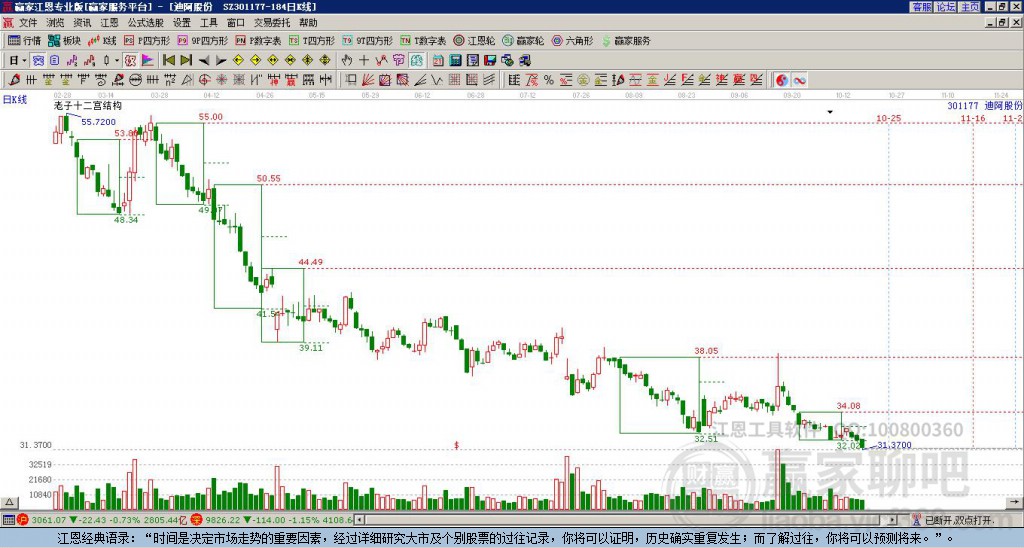Click the 50.55 price level label

[x=268, y=178]
